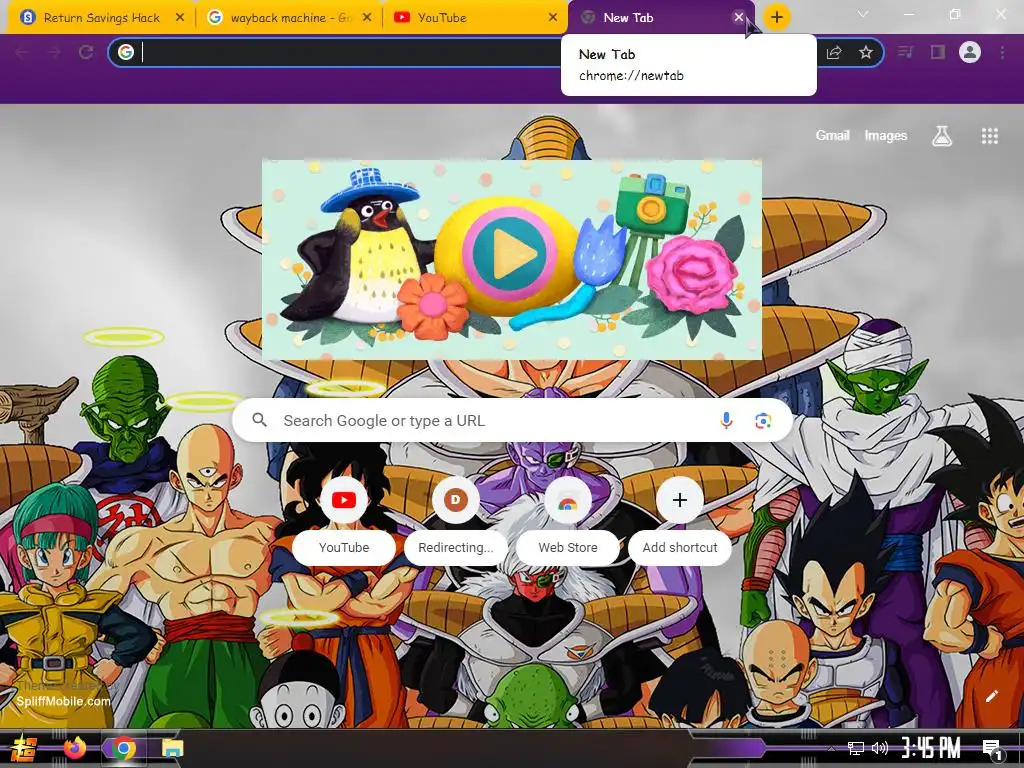Switch to the wayback machine Google tab
The image size is (1024, 768).
(x=291, y=18)
